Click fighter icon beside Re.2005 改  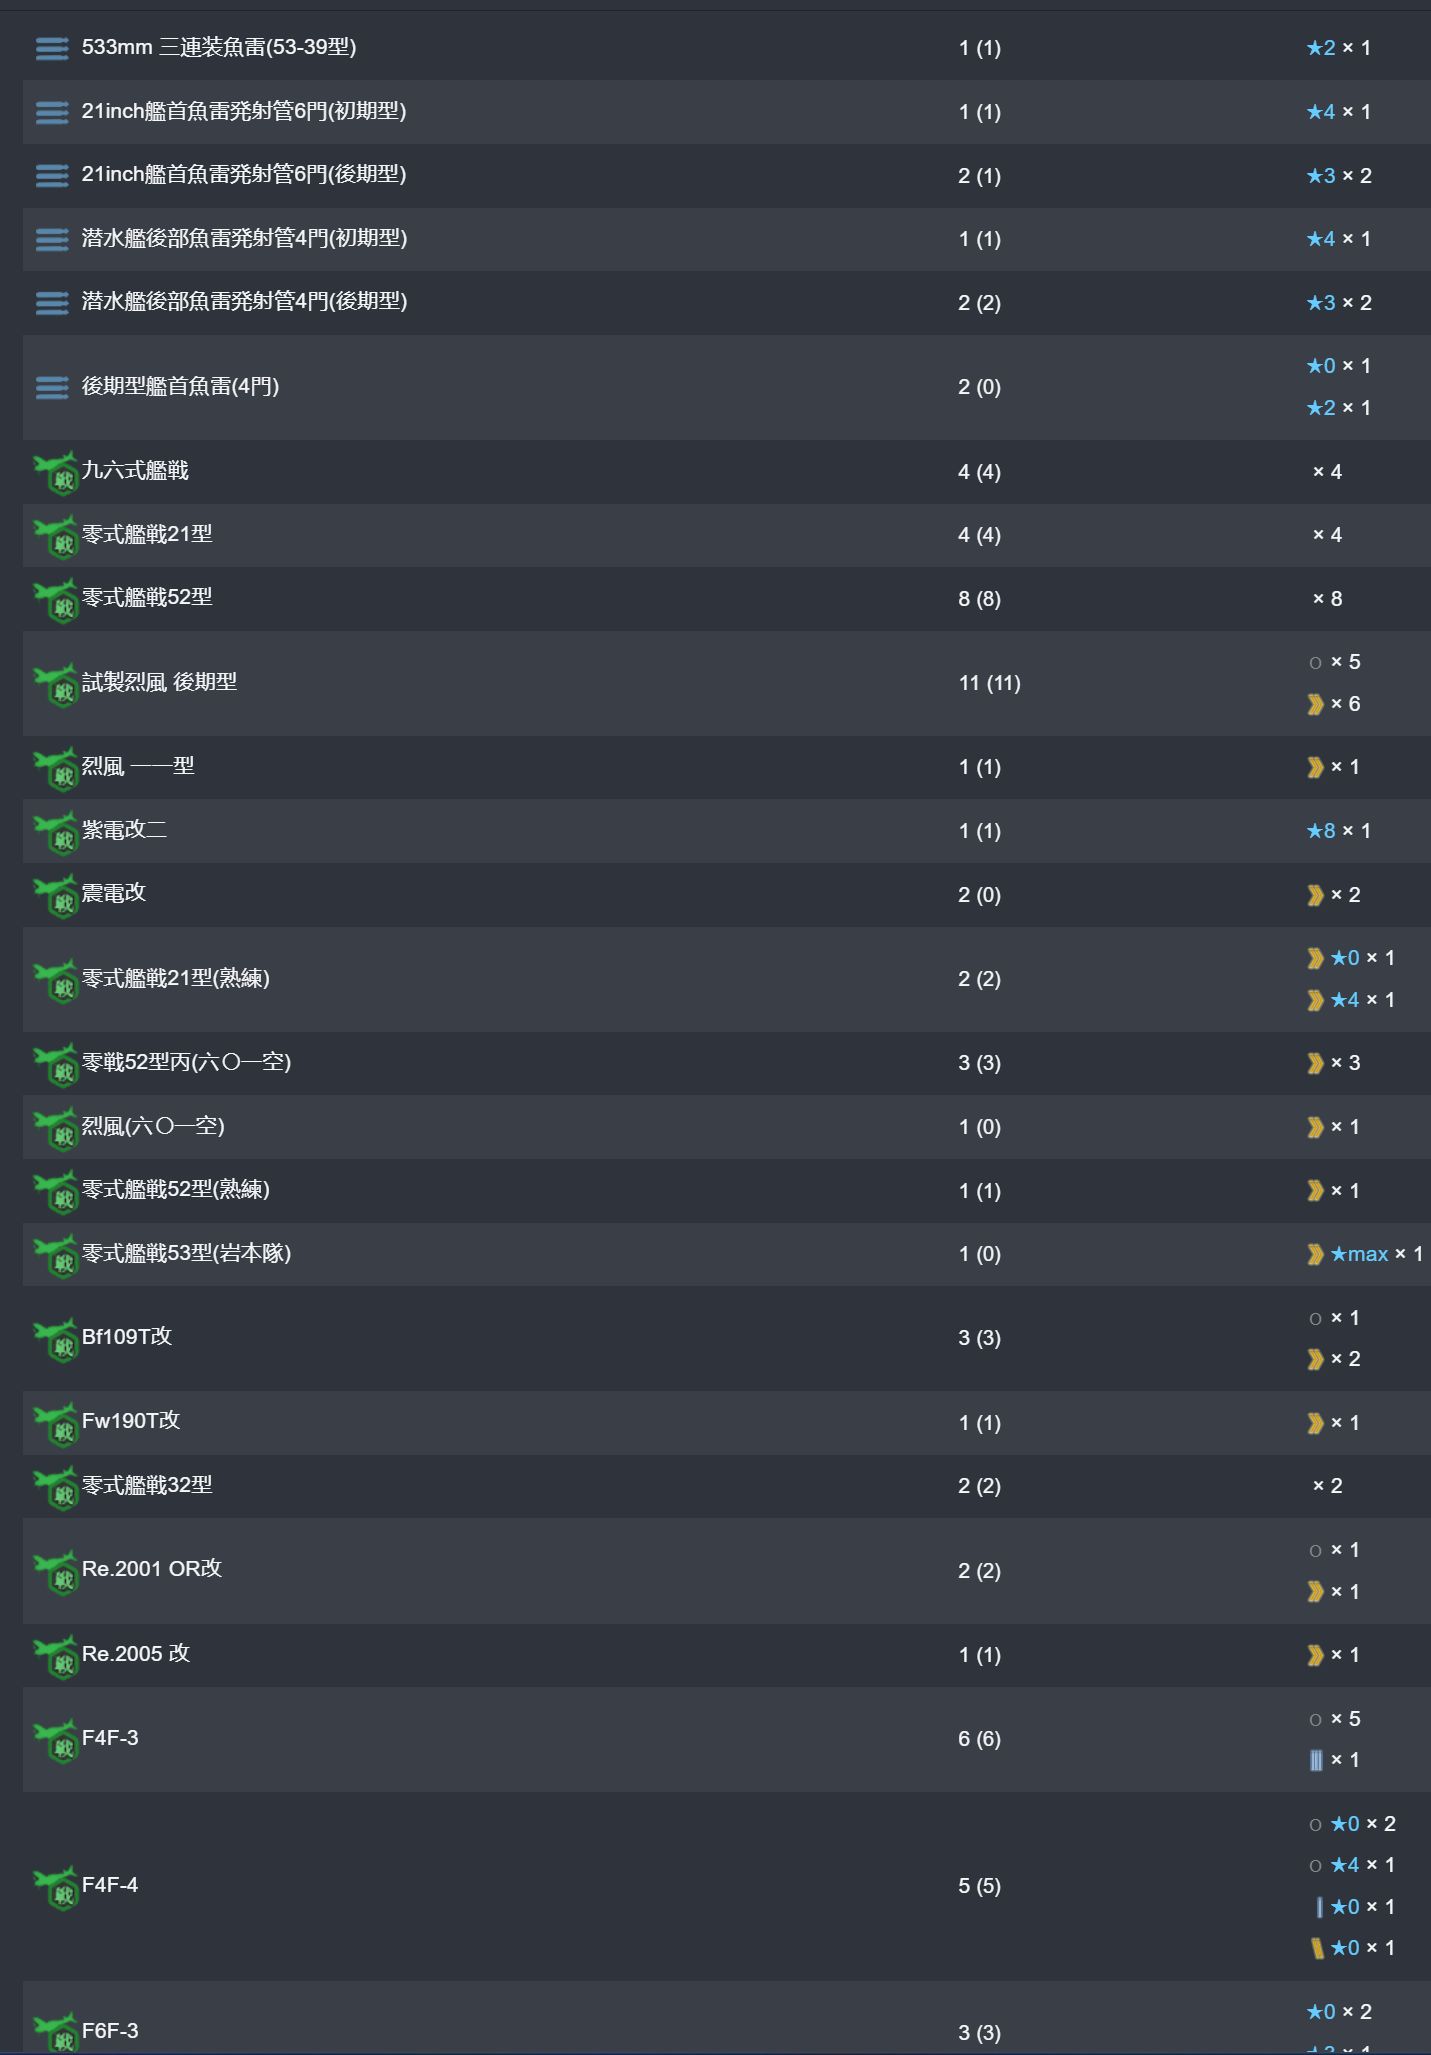tap(56, 1655)
